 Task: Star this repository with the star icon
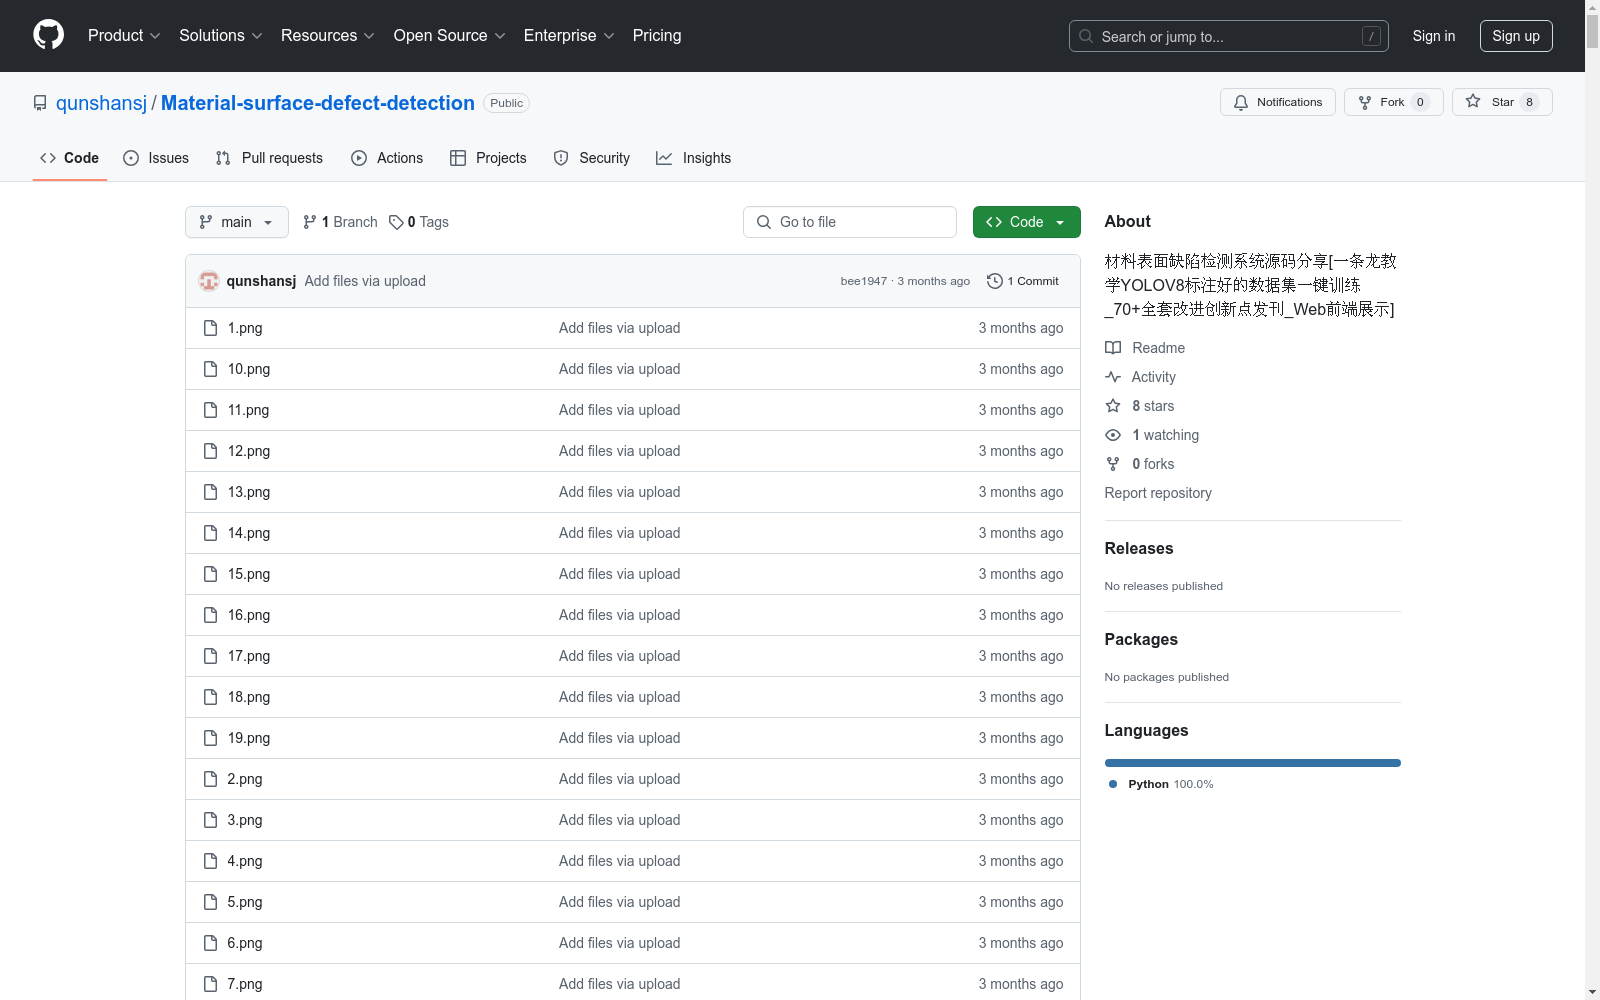click(1473, 101)
